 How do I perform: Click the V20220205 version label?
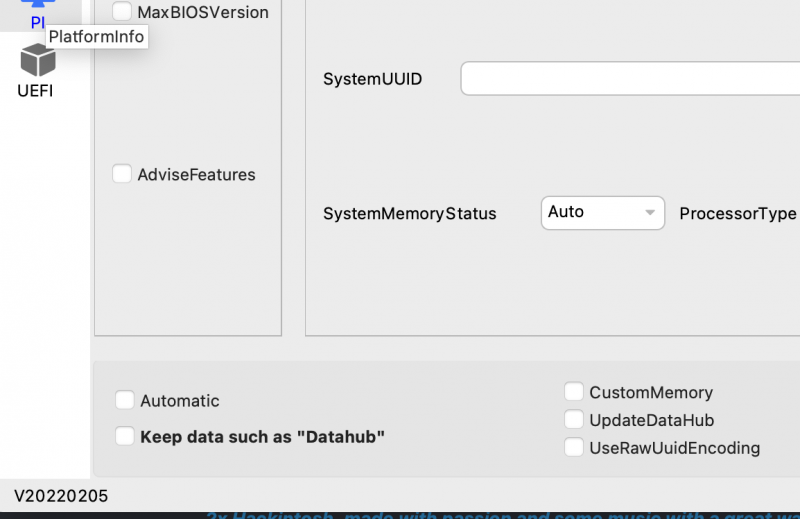(x=61, y=496)
